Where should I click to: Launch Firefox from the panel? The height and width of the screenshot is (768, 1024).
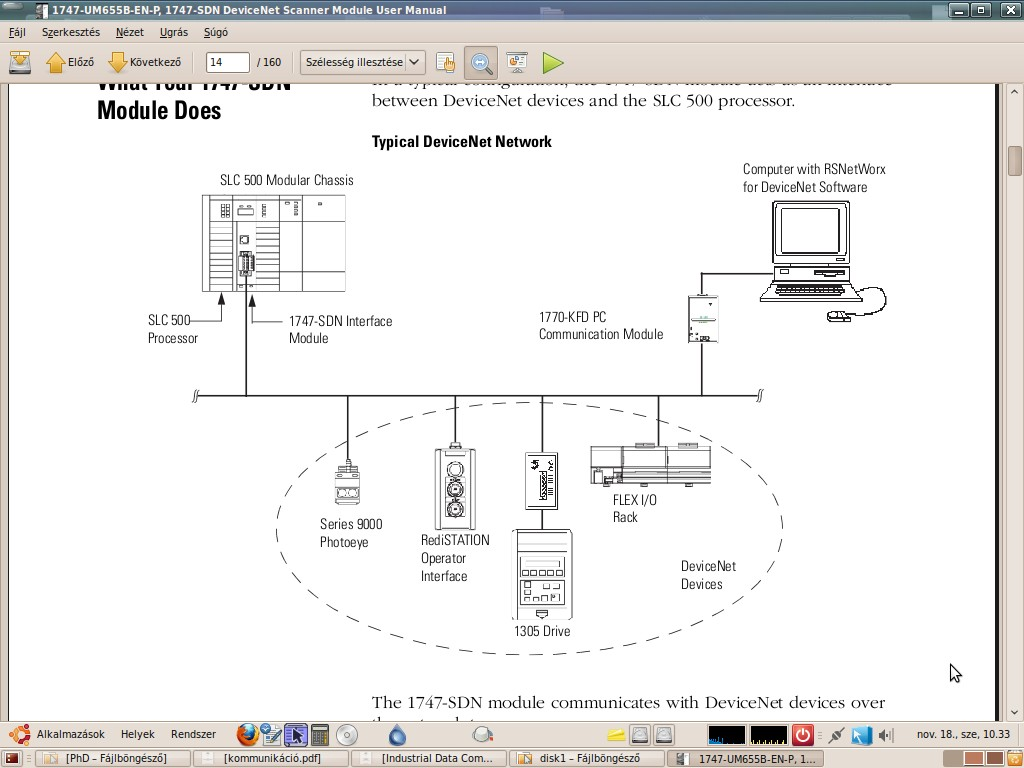(247, 735)
